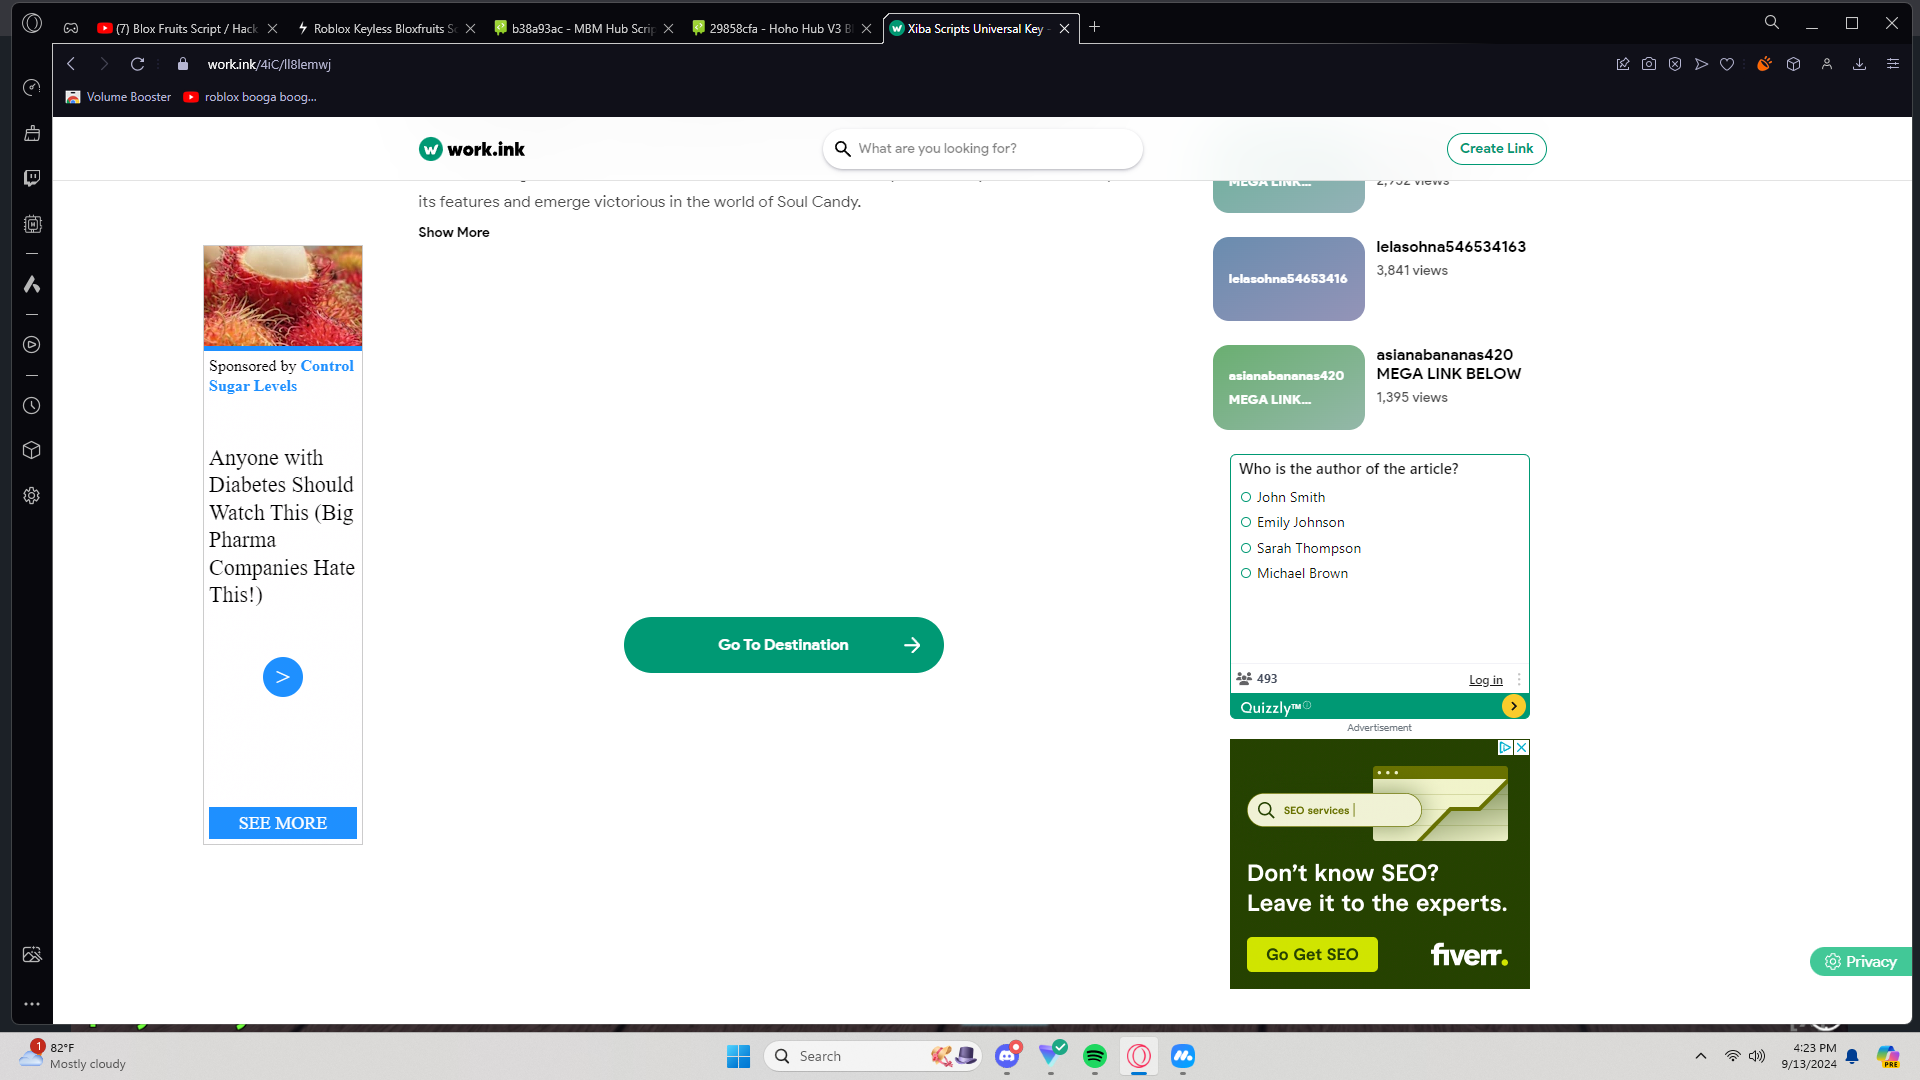
Task: Click the Control Sugar Levels sponsor link
Action: point(281,376)
